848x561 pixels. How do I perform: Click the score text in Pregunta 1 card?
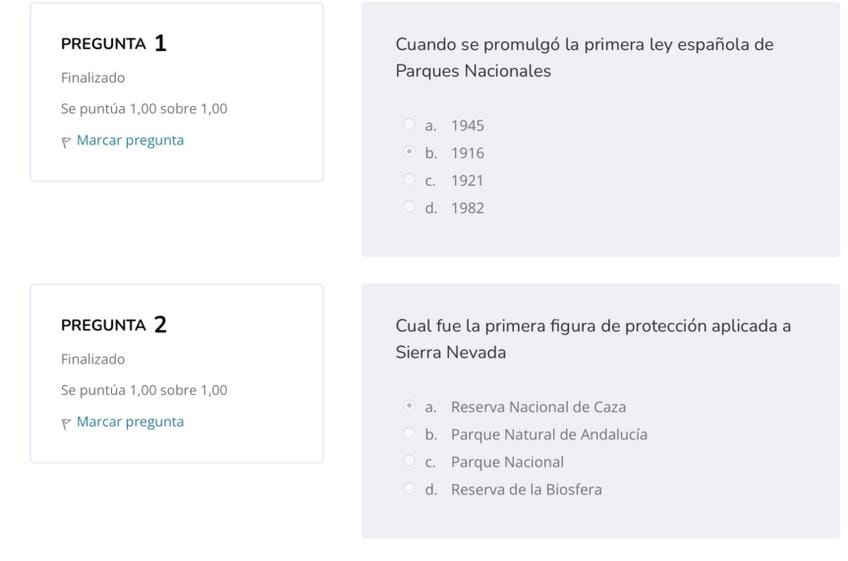tap(144, 109)
